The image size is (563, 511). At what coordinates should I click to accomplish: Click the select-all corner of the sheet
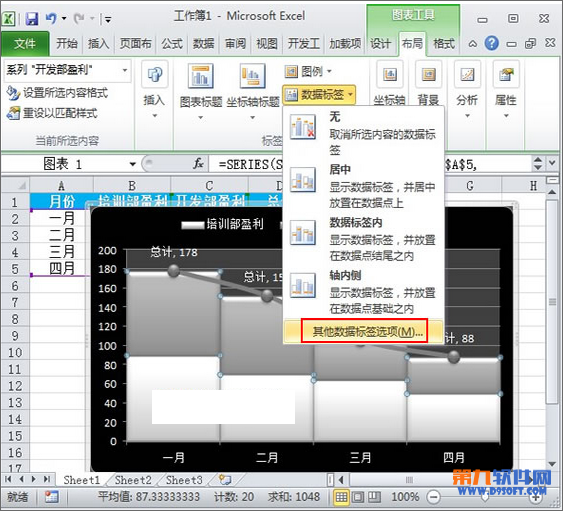click(16, 185)
